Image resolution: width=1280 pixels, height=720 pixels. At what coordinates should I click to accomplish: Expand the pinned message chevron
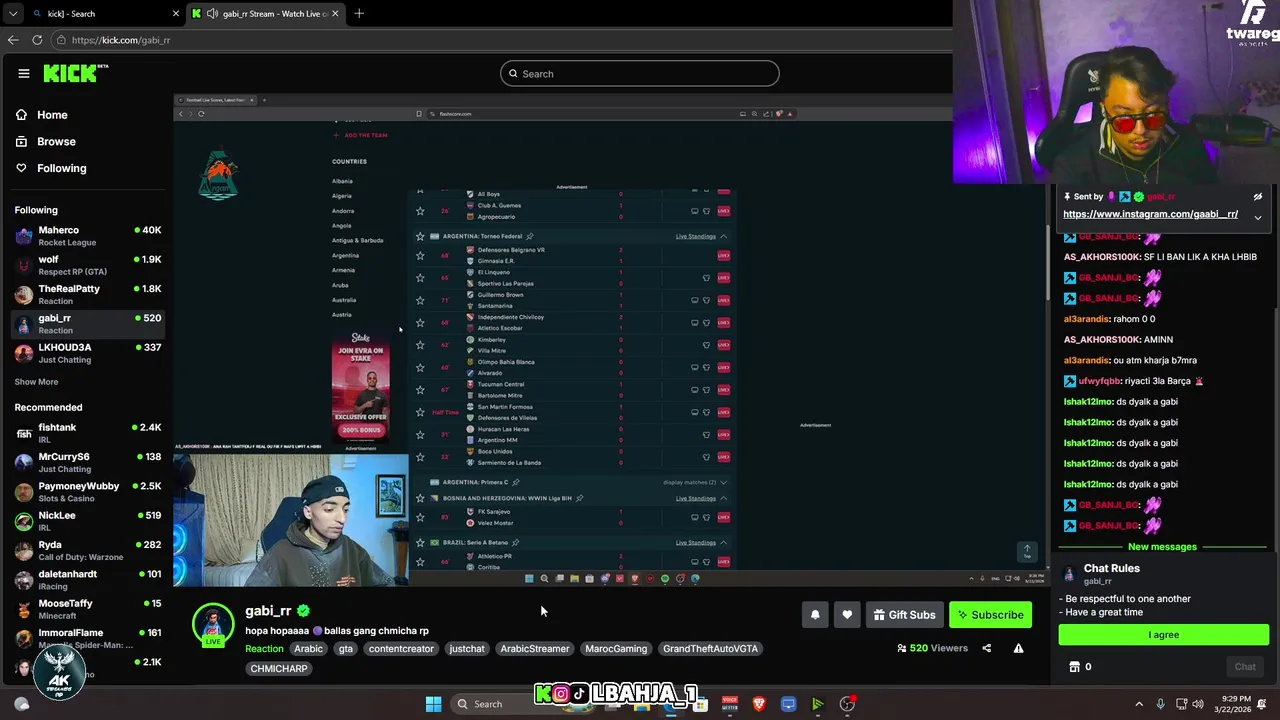tap(1258, 217)
